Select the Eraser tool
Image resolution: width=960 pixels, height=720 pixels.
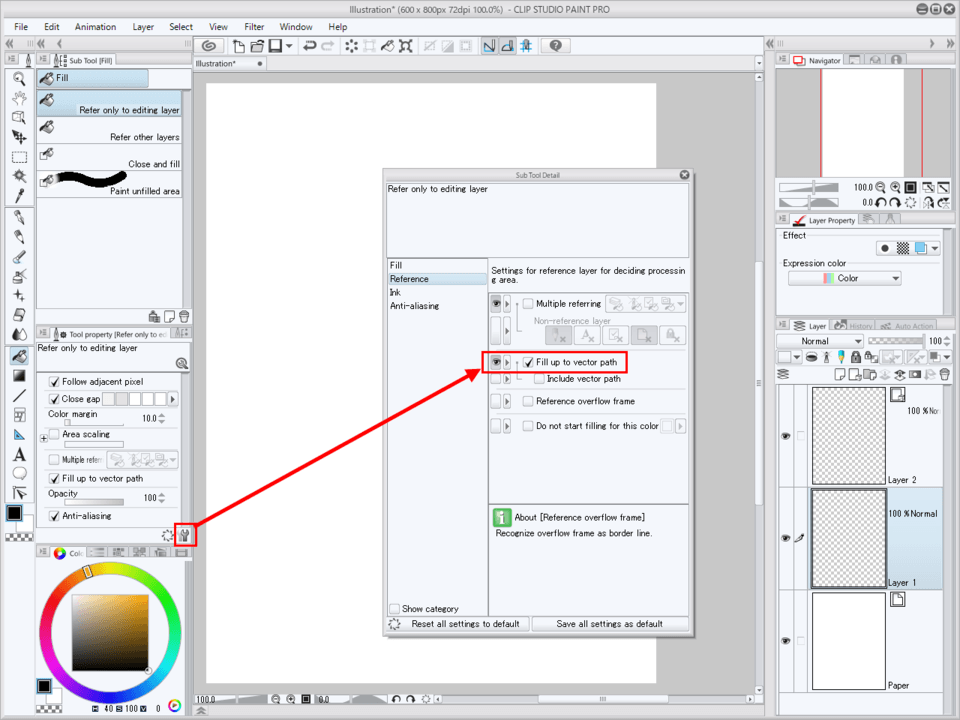pos(19,315)
